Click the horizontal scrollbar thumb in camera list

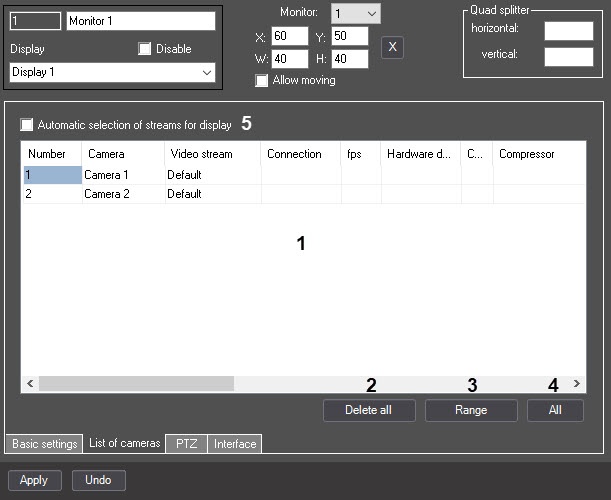[136, 383]
